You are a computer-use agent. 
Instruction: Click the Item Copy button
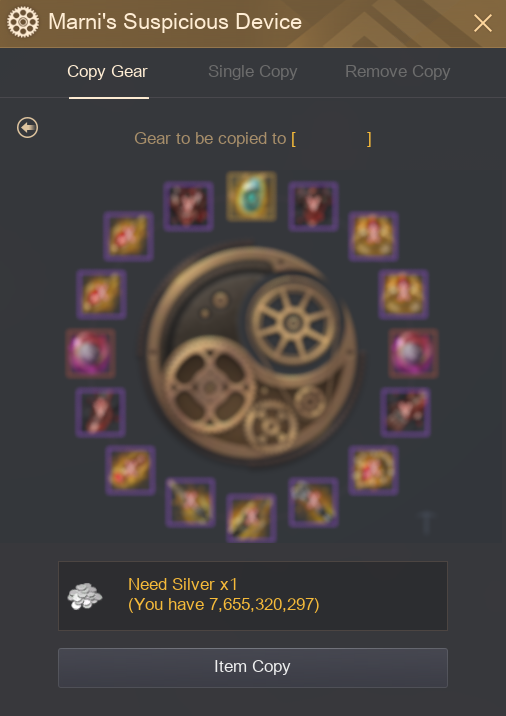point(253,668)
